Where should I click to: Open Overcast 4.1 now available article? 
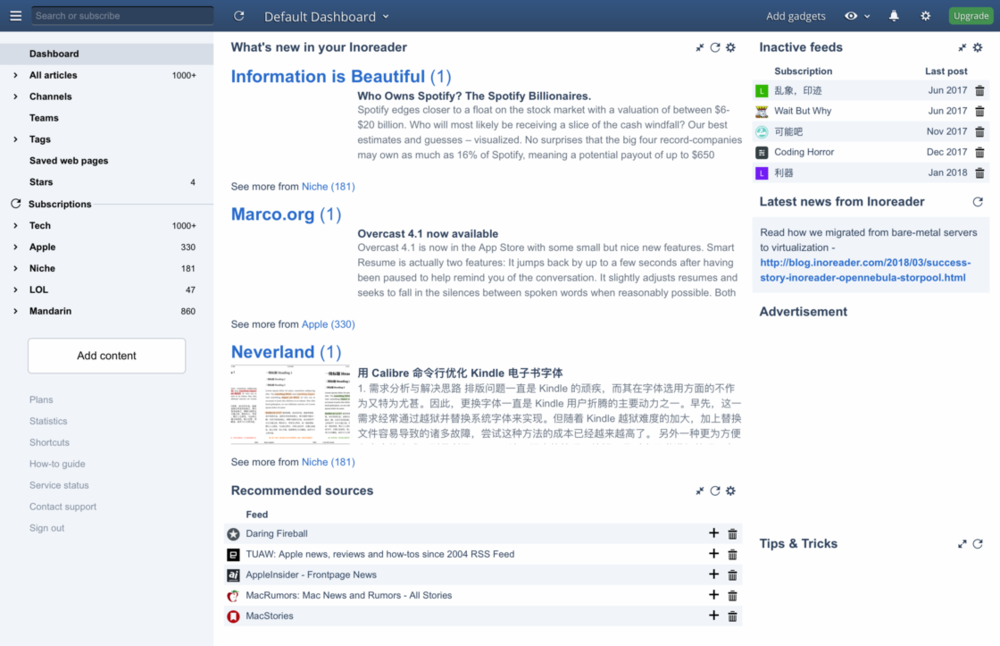click(427, 233)
